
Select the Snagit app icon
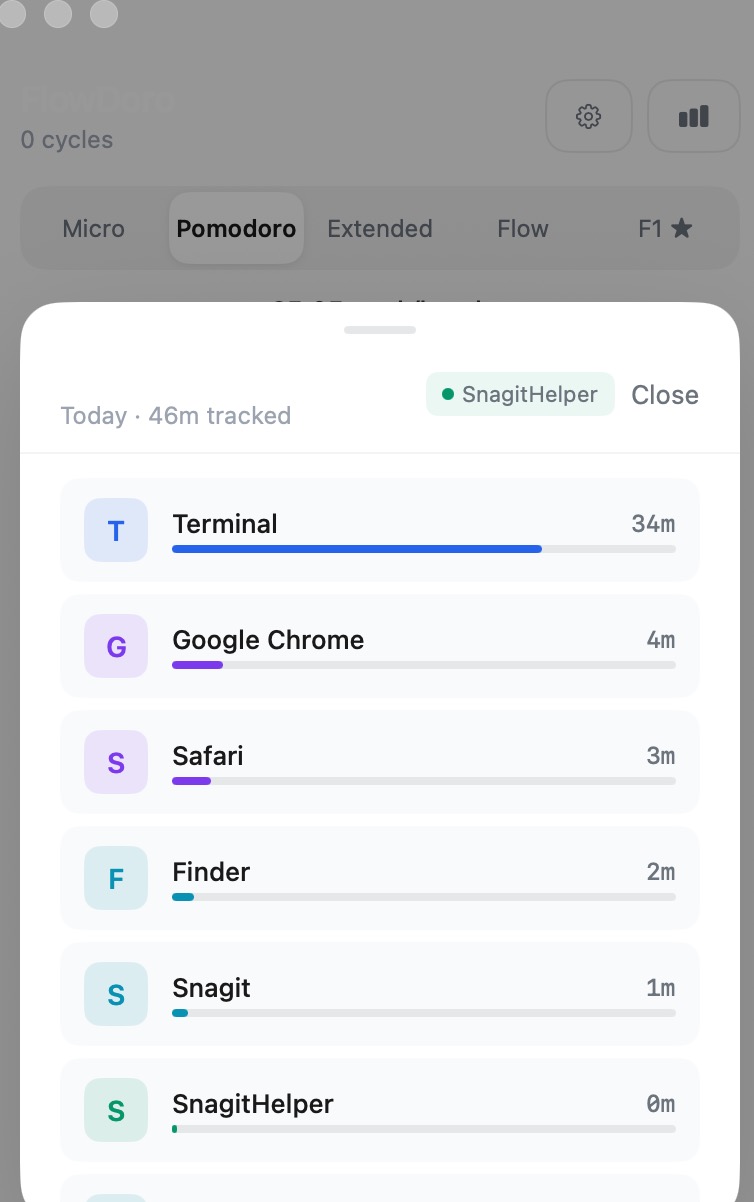[116, 994]
